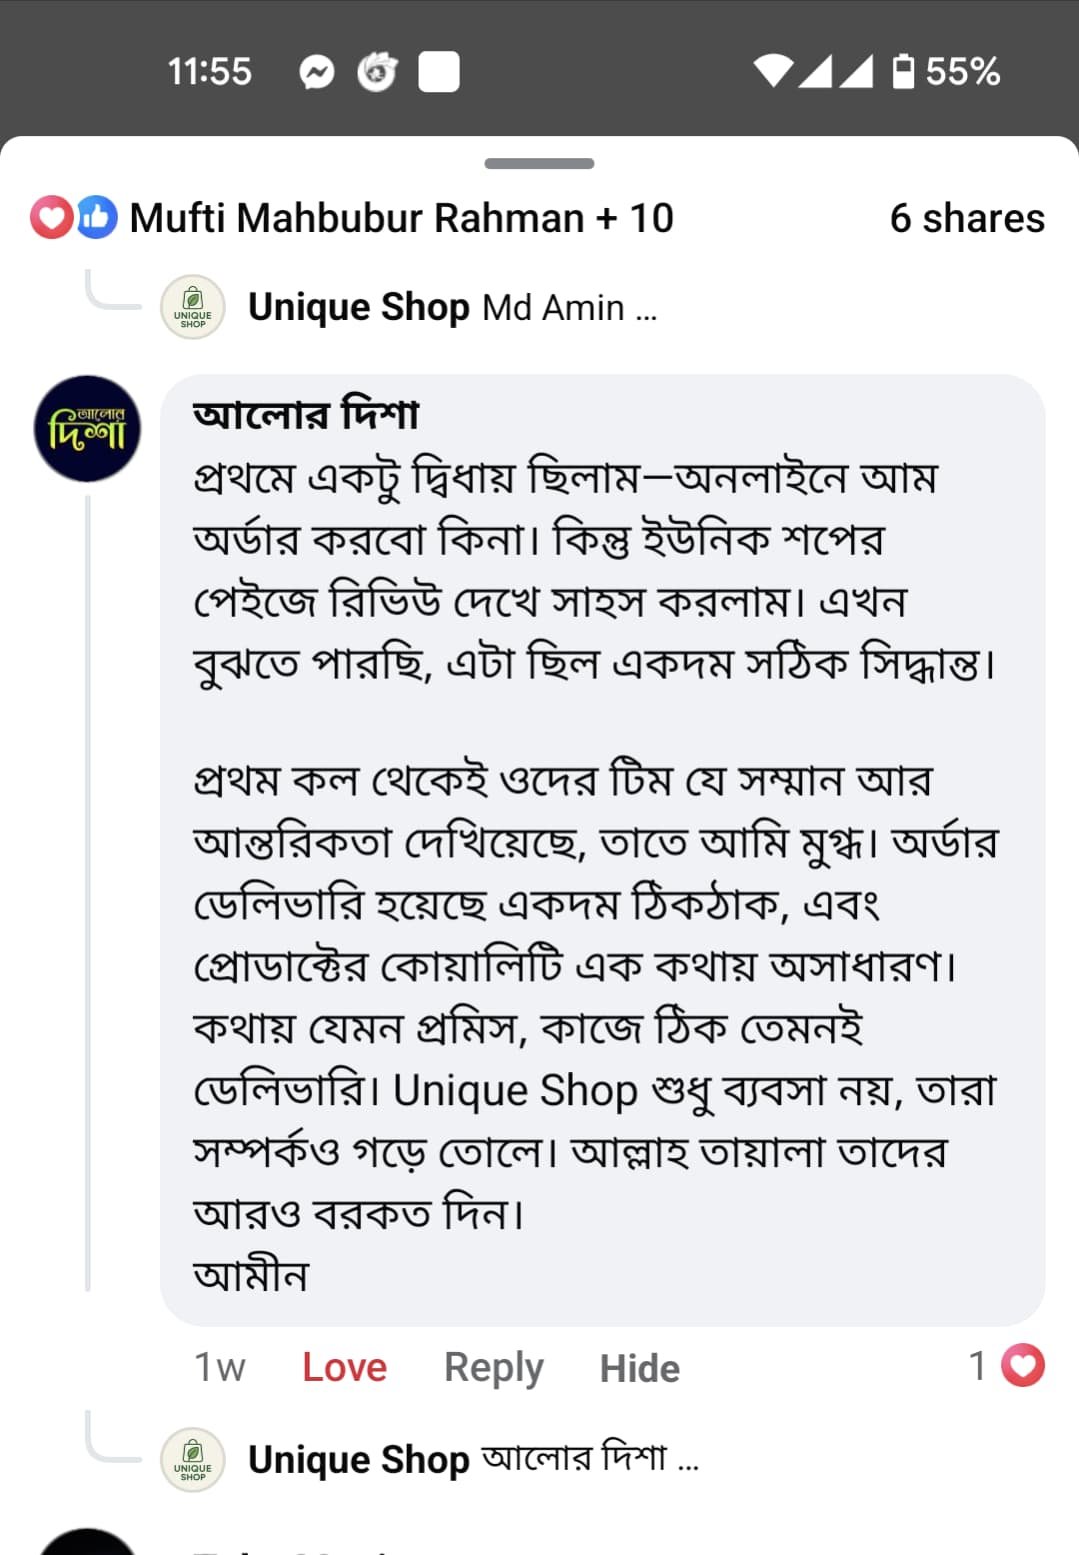
Task: Tap the battery indicator showing 55%
Action: pyautogui.click(x=940, y=71)
